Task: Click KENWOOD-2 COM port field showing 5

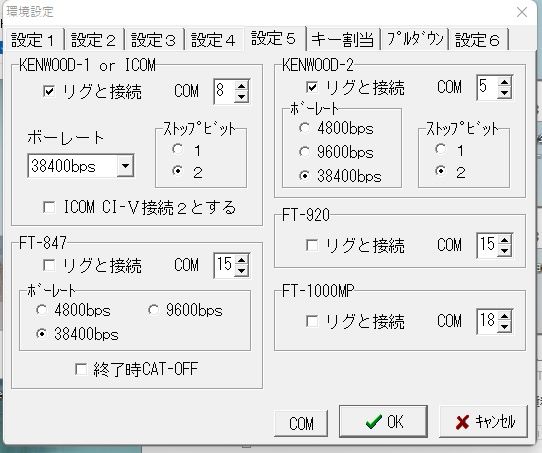Action: [x=488, y=87]
